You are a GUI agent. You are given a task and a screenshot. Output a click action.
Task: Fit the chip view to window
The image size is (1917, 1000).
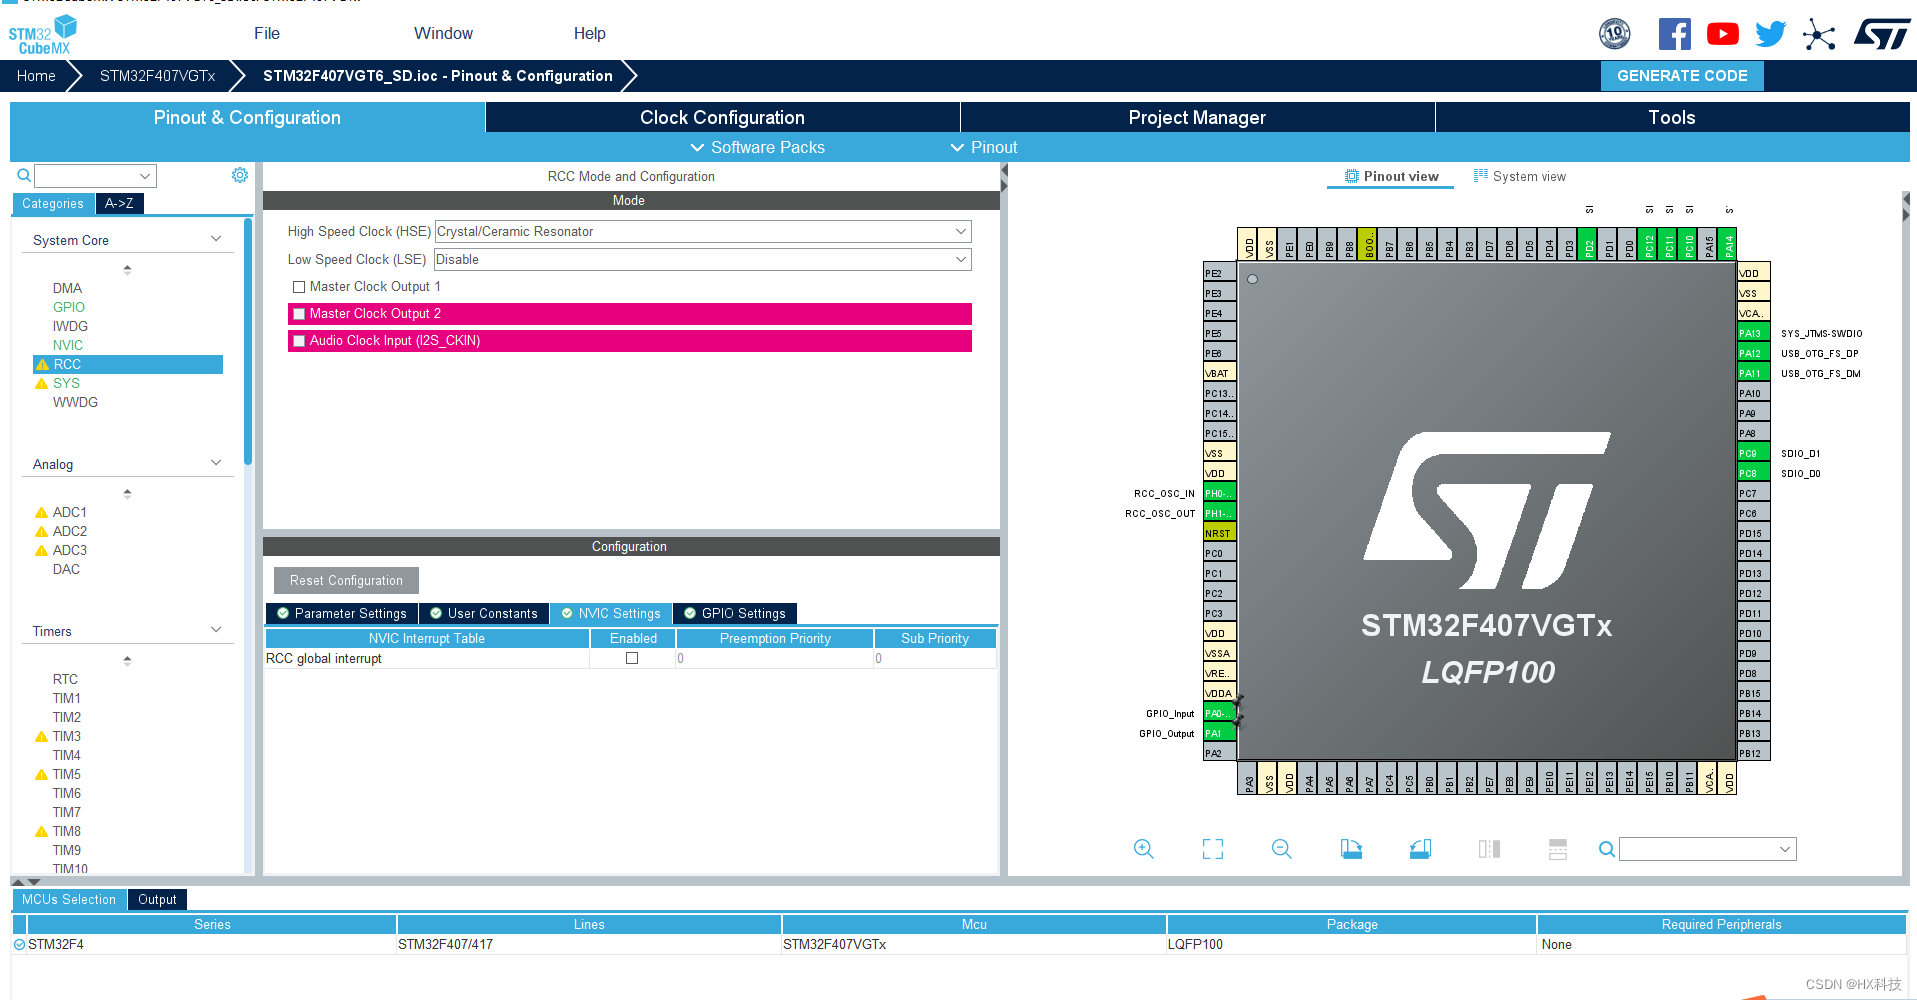(1213, 849)
